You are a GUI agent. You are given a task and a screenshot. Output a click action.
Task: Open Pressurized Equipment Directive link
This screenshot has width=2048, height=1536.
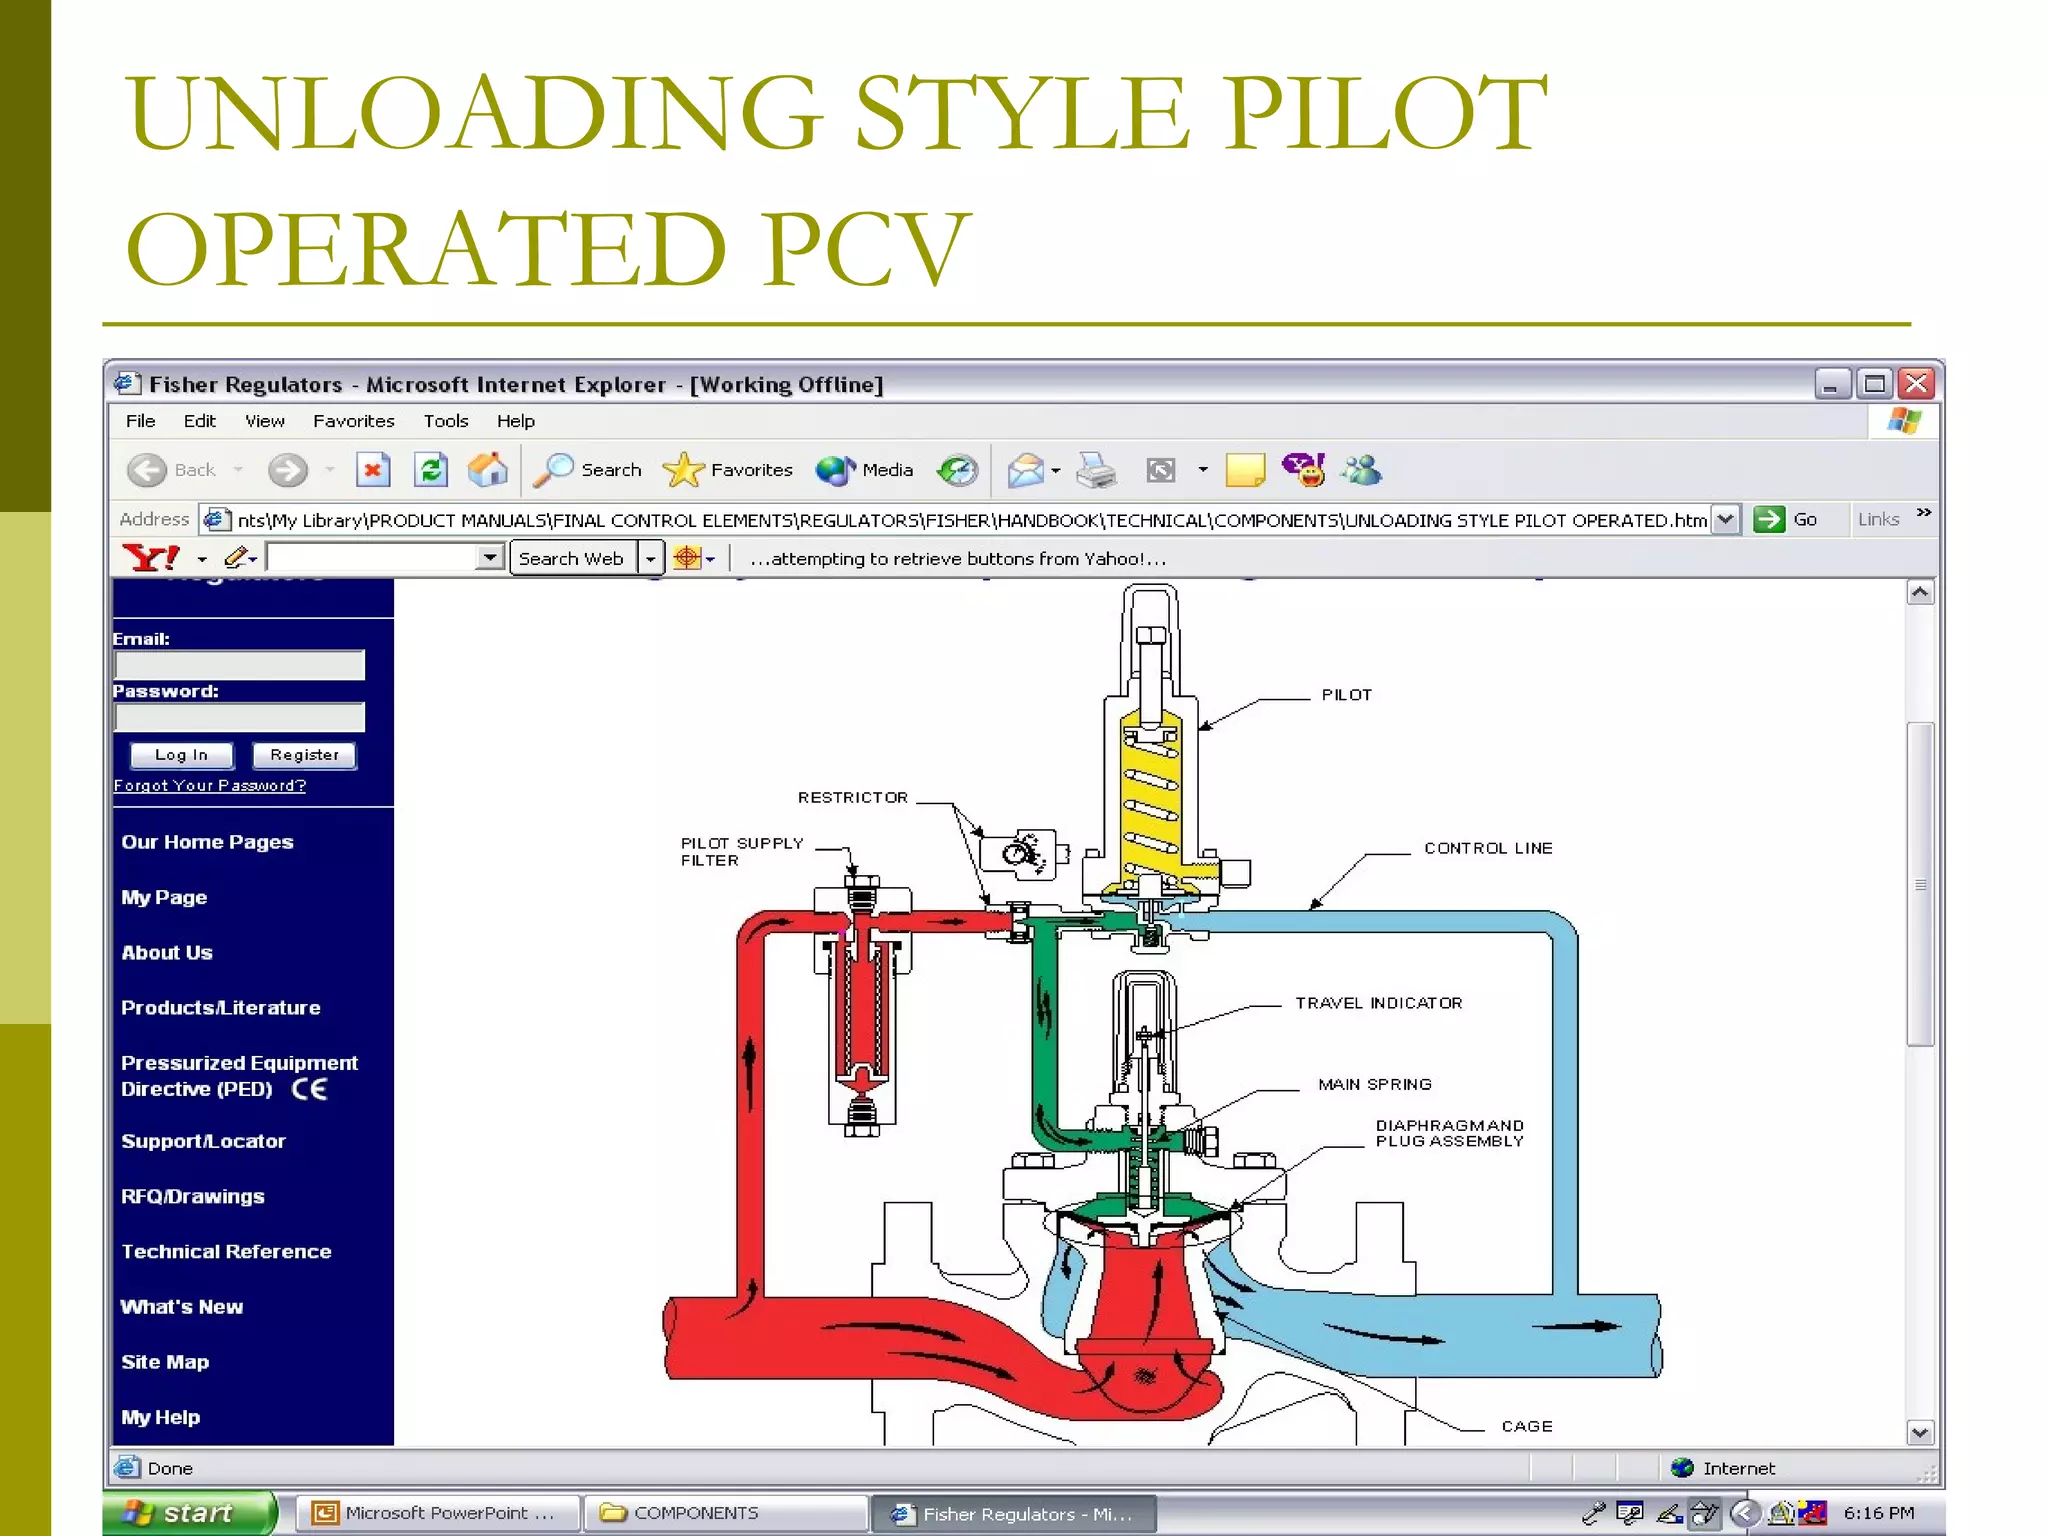(x=239, y=1076)
